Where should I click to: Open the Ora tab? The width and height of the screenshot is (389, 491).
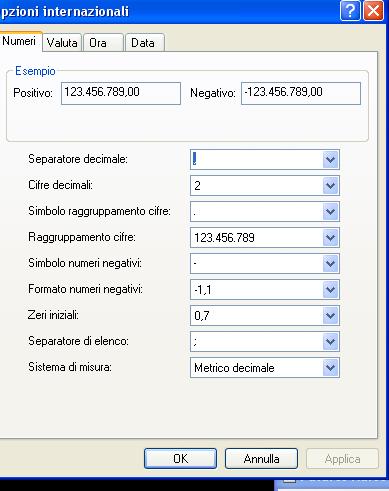click(103, 43)
